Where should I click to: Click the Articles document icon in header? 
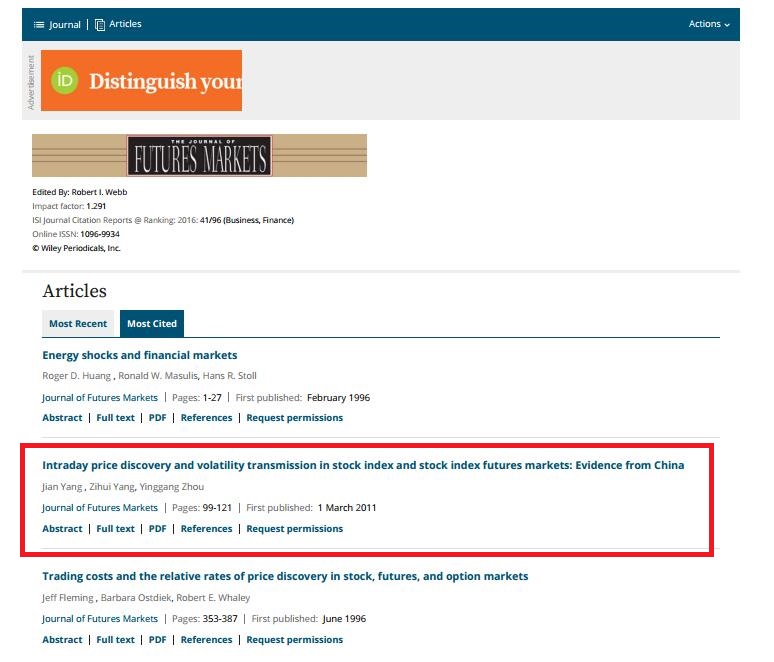[x=100, y=24]
